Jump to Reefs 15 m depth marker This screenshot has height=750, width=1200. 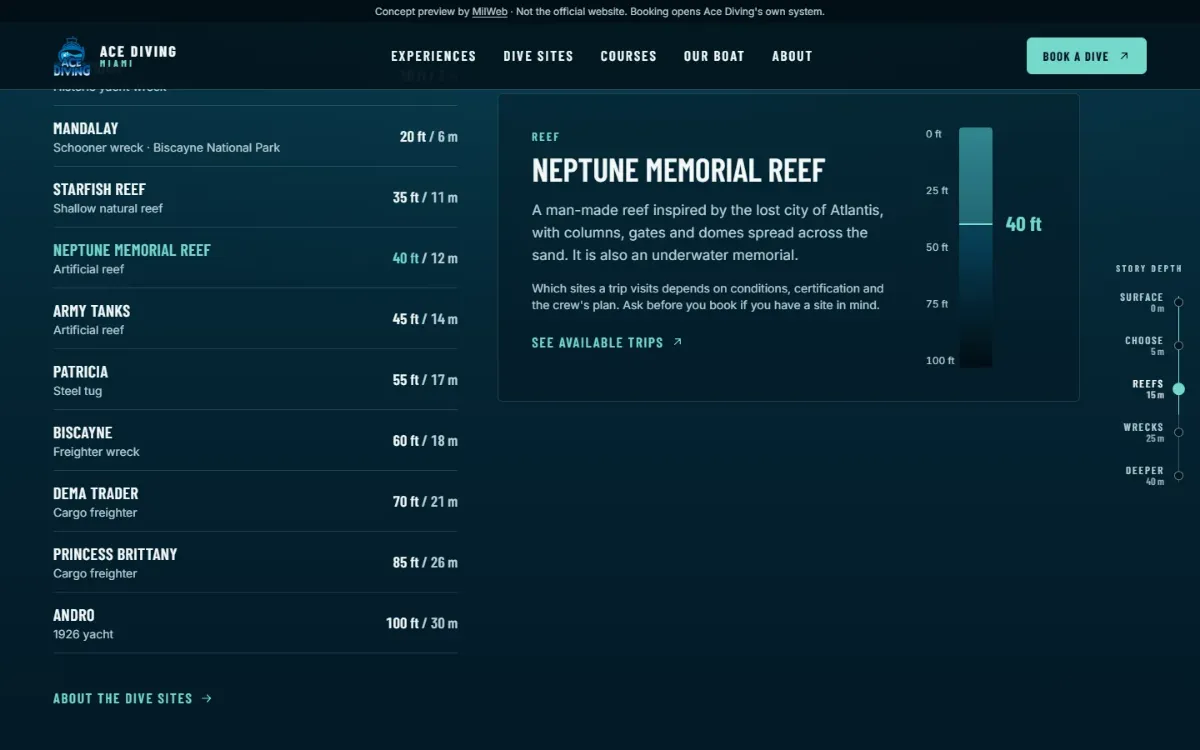click(1157, 389)
